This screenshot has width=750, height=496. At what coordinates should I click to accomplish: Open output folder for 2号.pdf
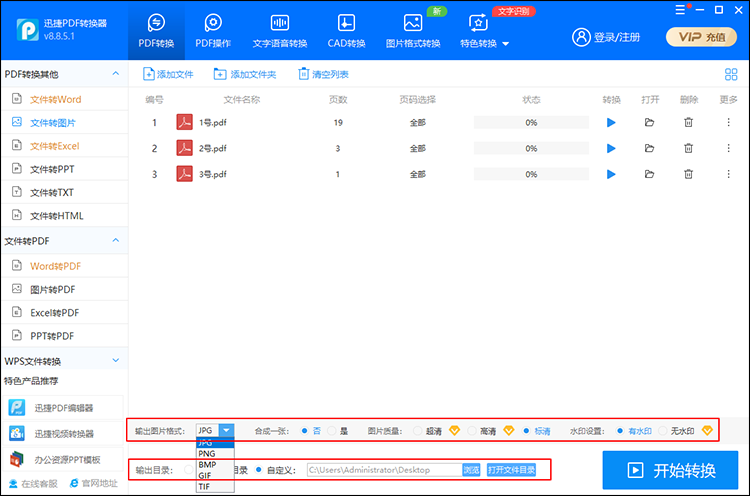(x=650, y=148)
